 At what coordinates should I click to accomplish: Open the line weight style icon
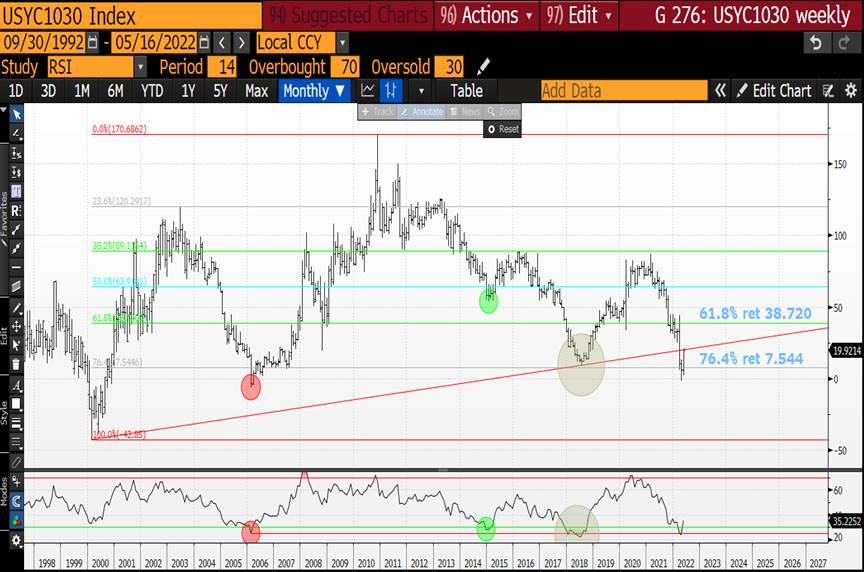coord(17,423)
